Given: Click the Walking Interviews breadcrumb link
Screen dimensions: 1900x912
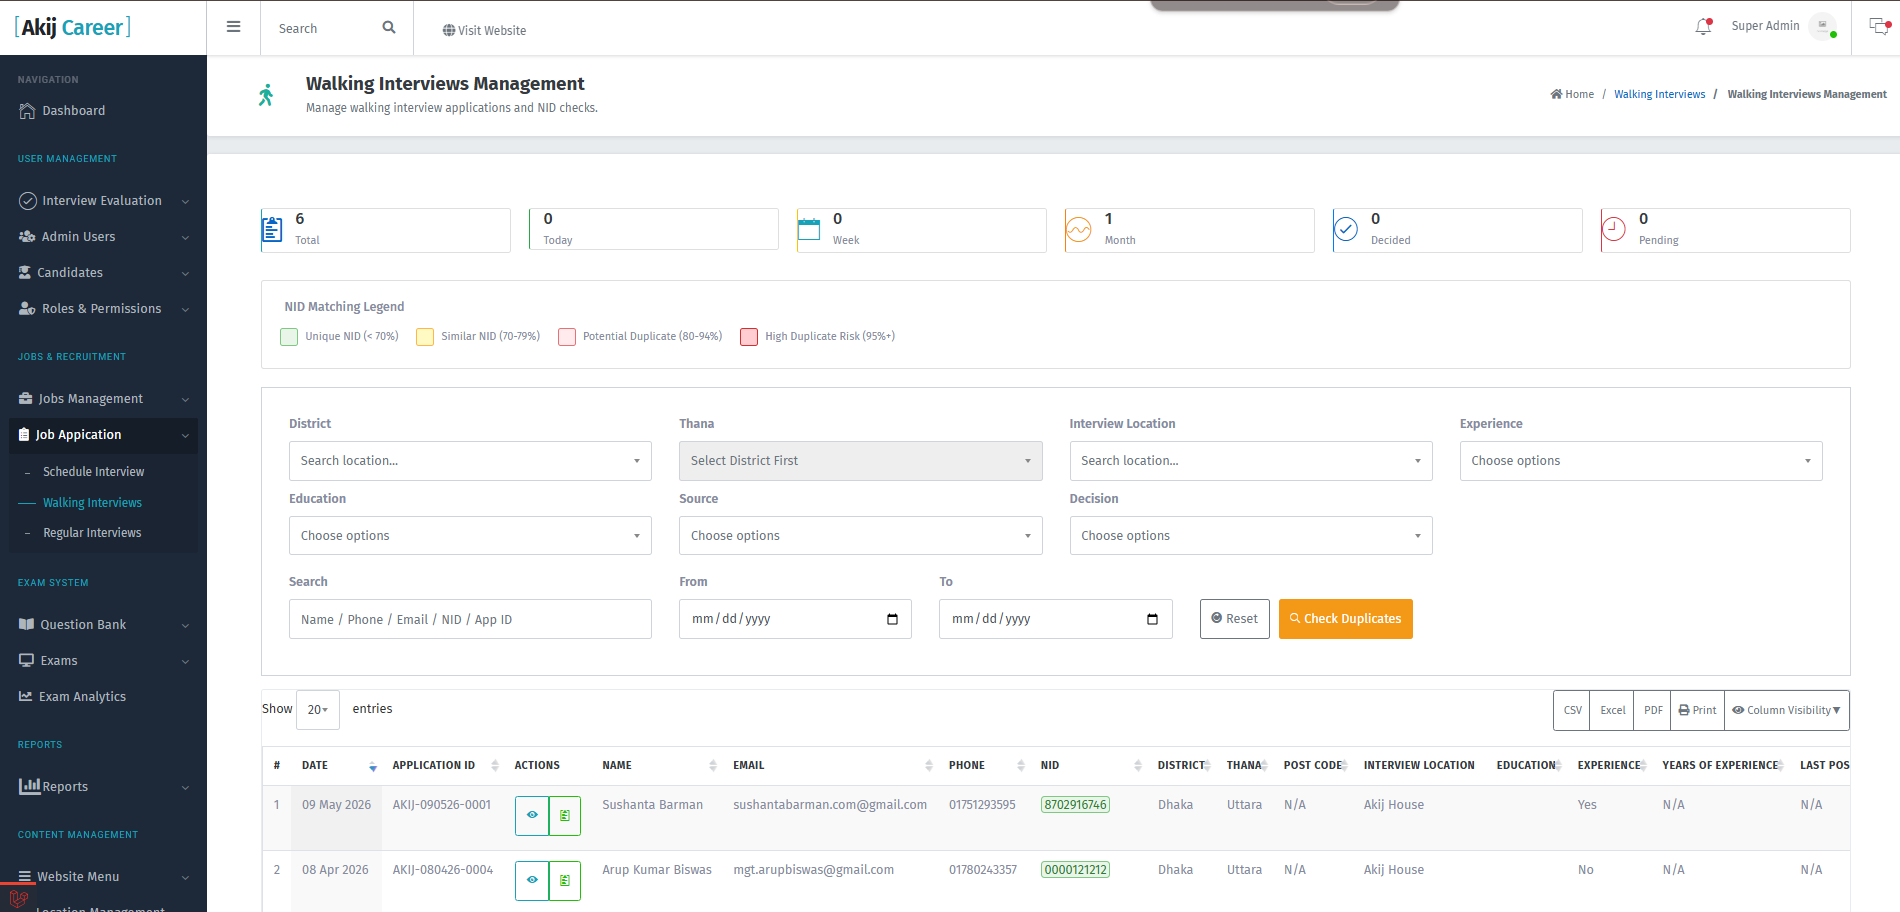Looking at the screenshot, I should [1659, 94].
